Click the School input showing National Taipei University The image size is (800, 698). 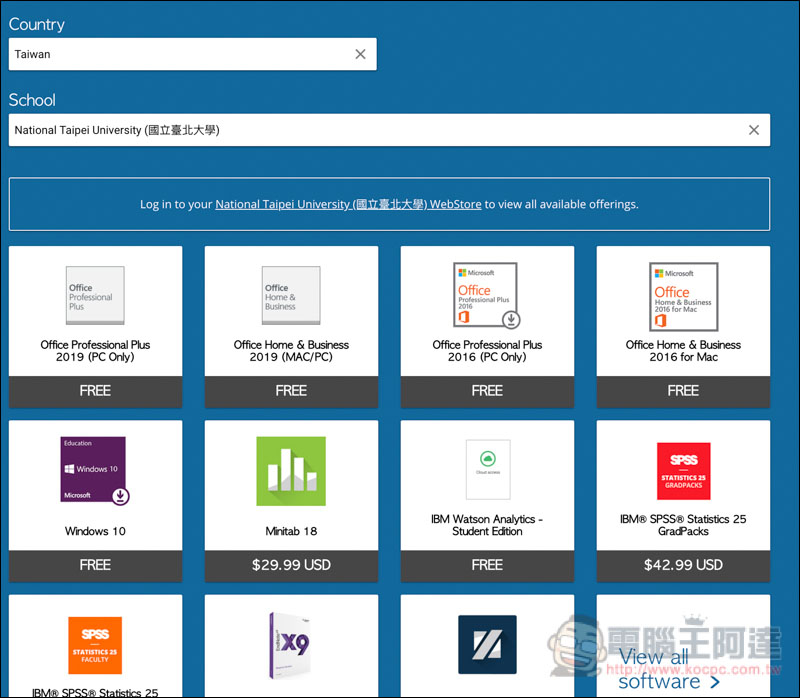pos(389,130)
